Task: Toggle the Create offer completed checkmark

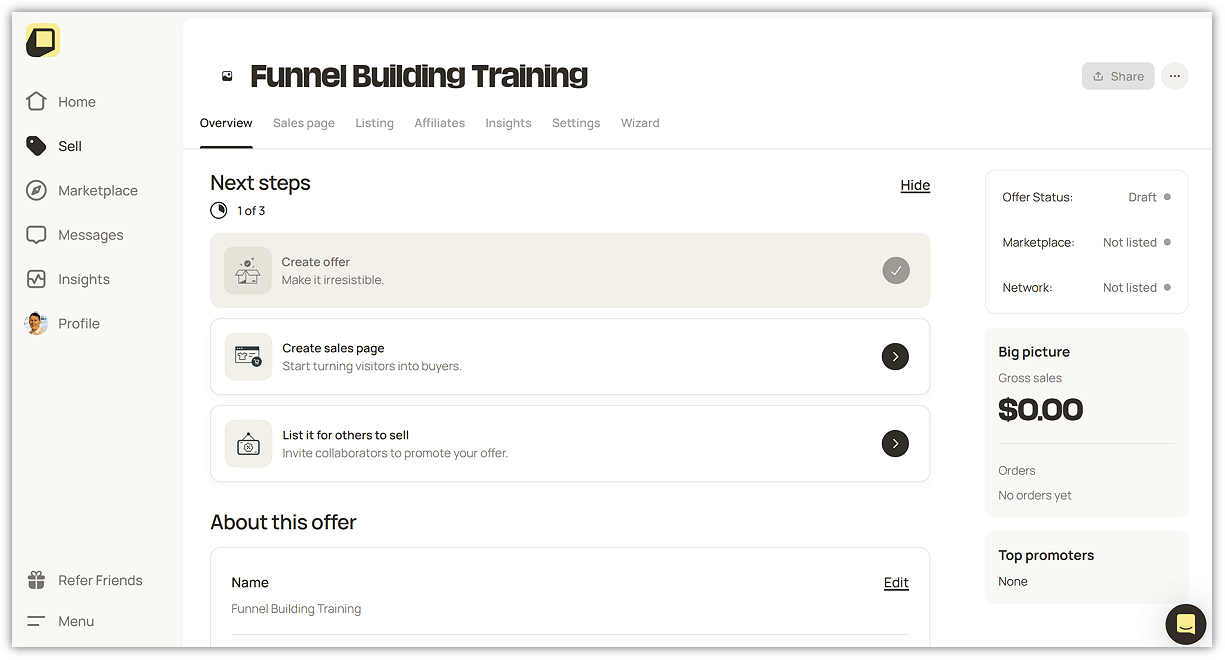Action: pyautogui.click(x=896, y=270)
